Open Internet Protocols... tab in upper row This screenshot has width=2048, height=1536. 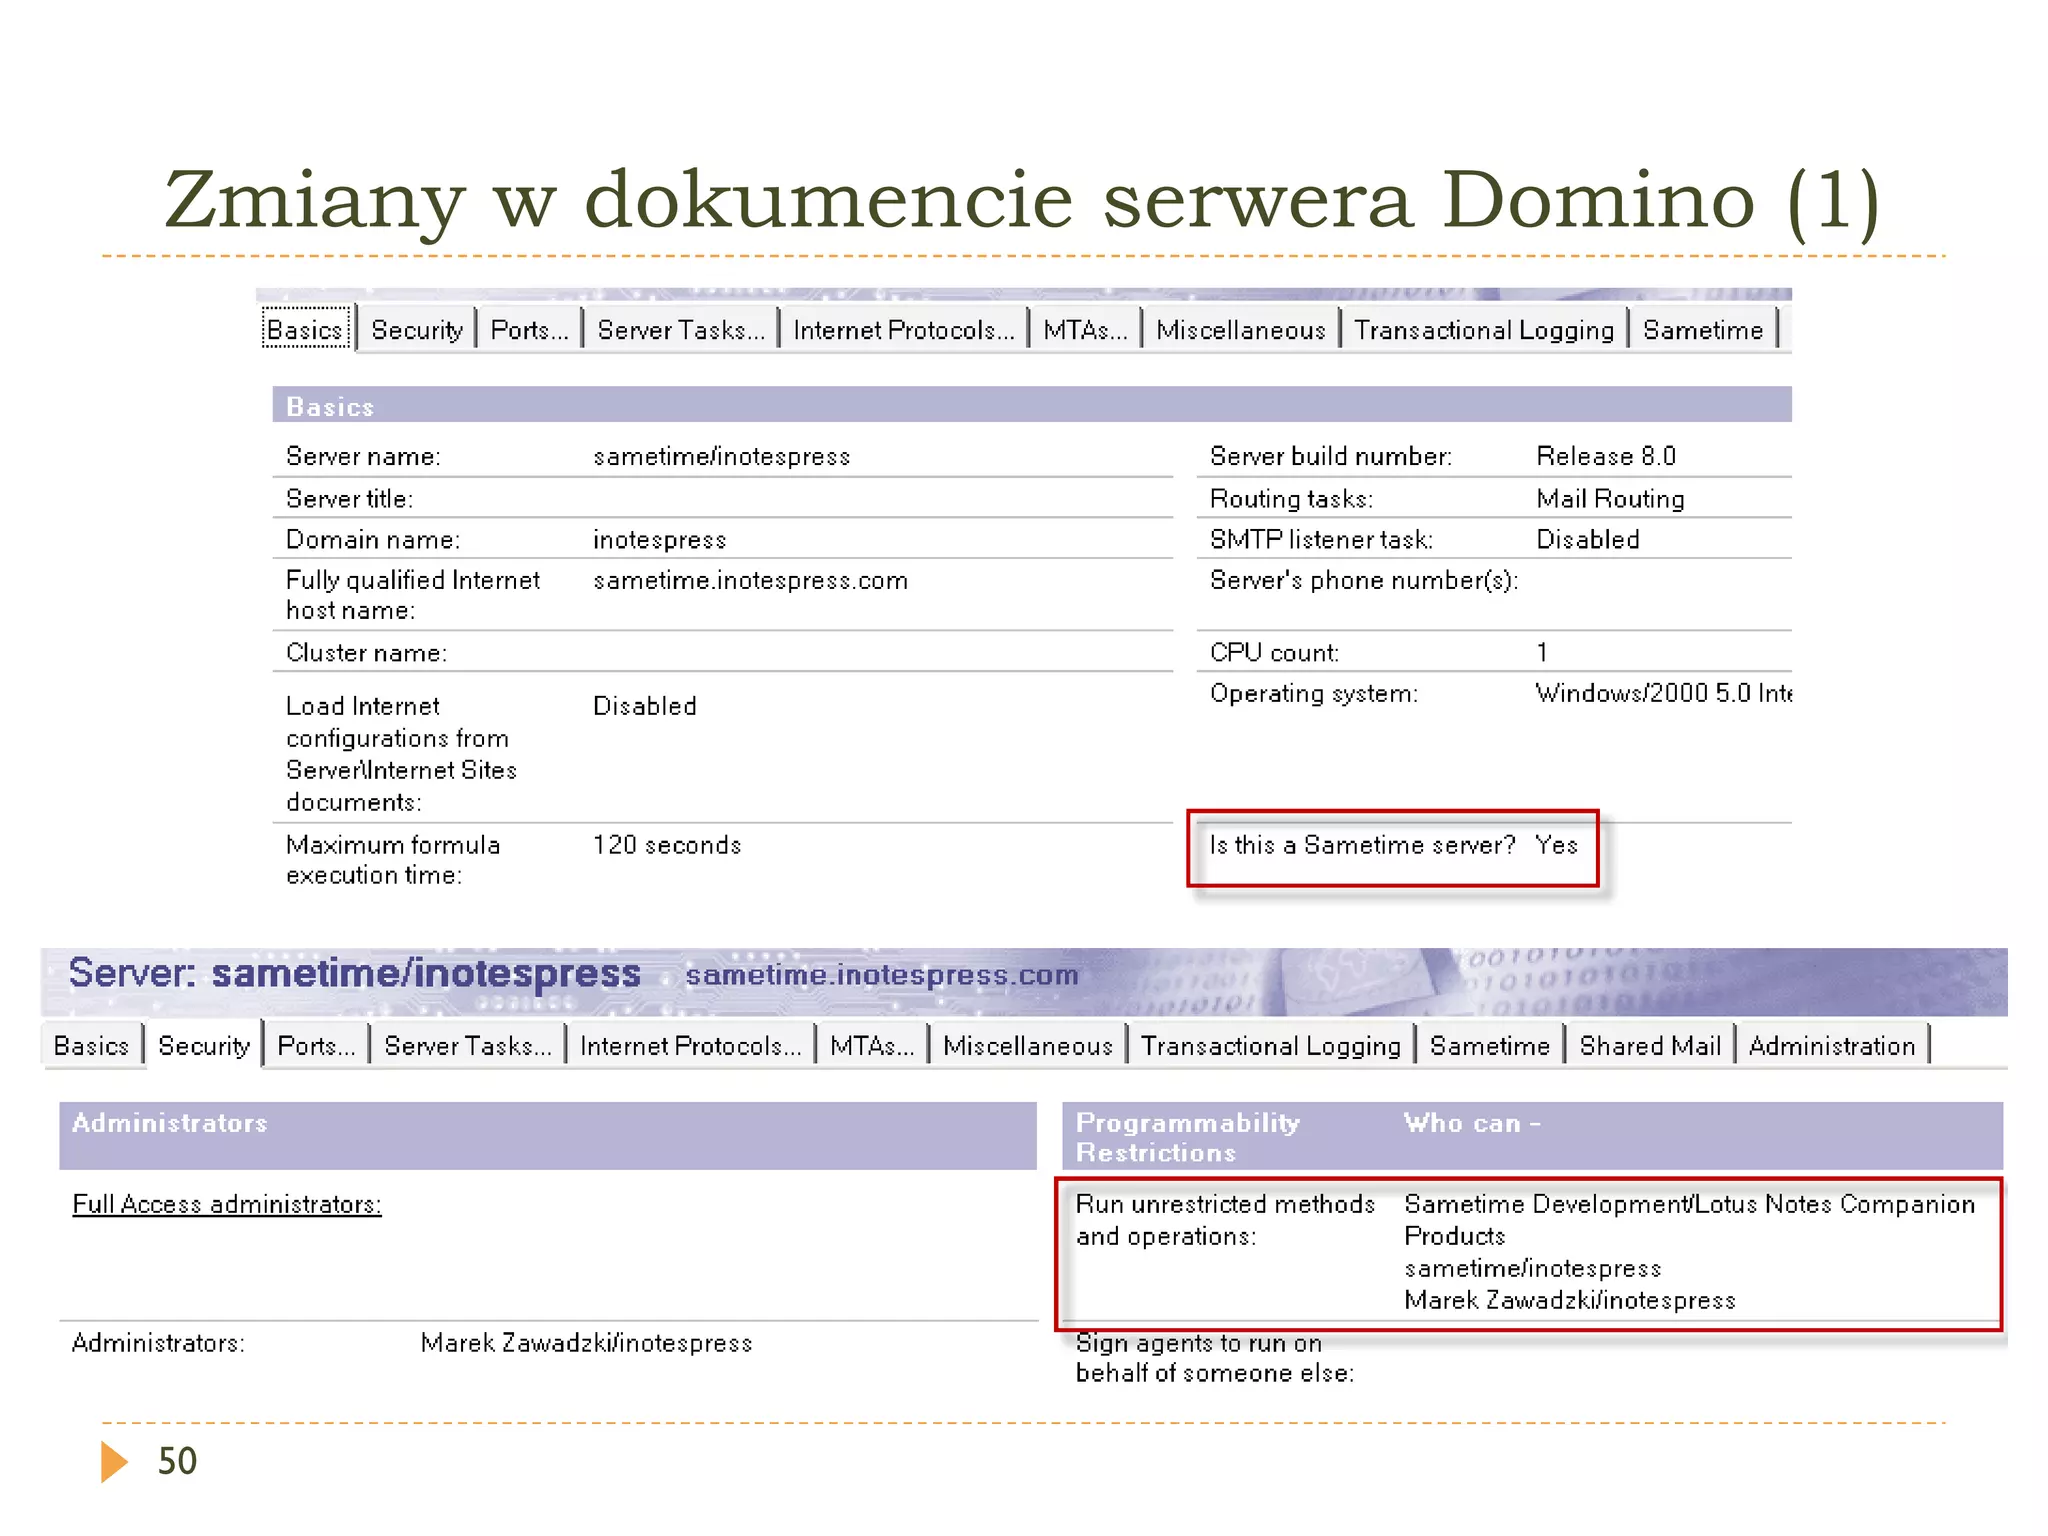[x=904, y=329]
